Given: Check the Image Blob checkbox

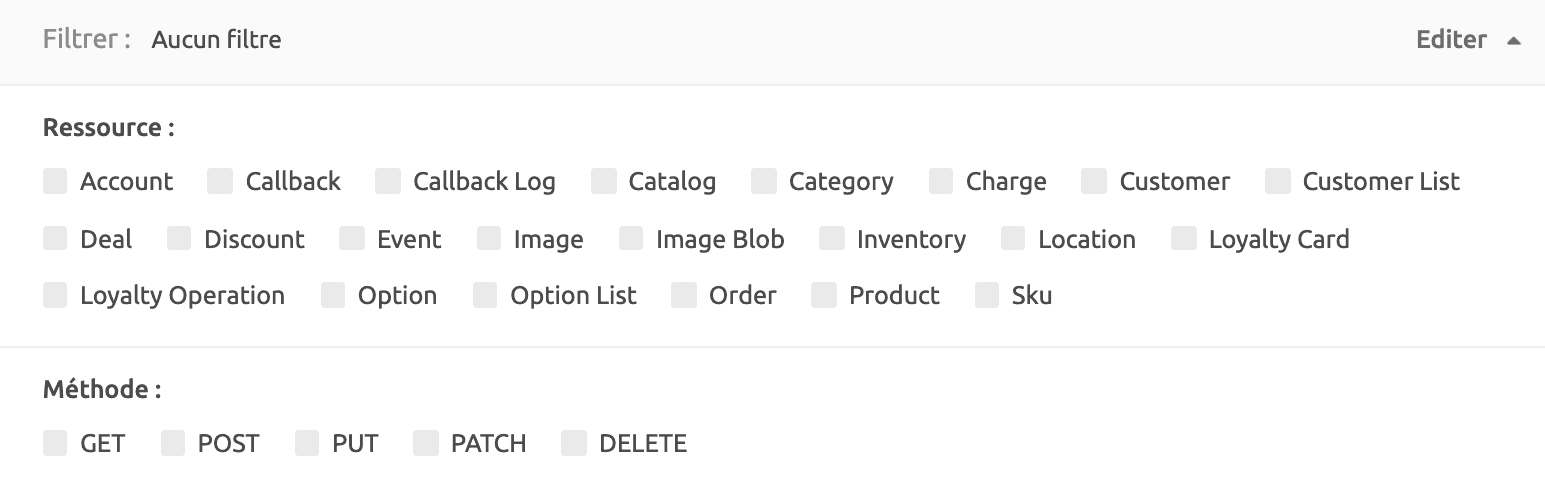Looking at the screenshot, I should 631,239.
